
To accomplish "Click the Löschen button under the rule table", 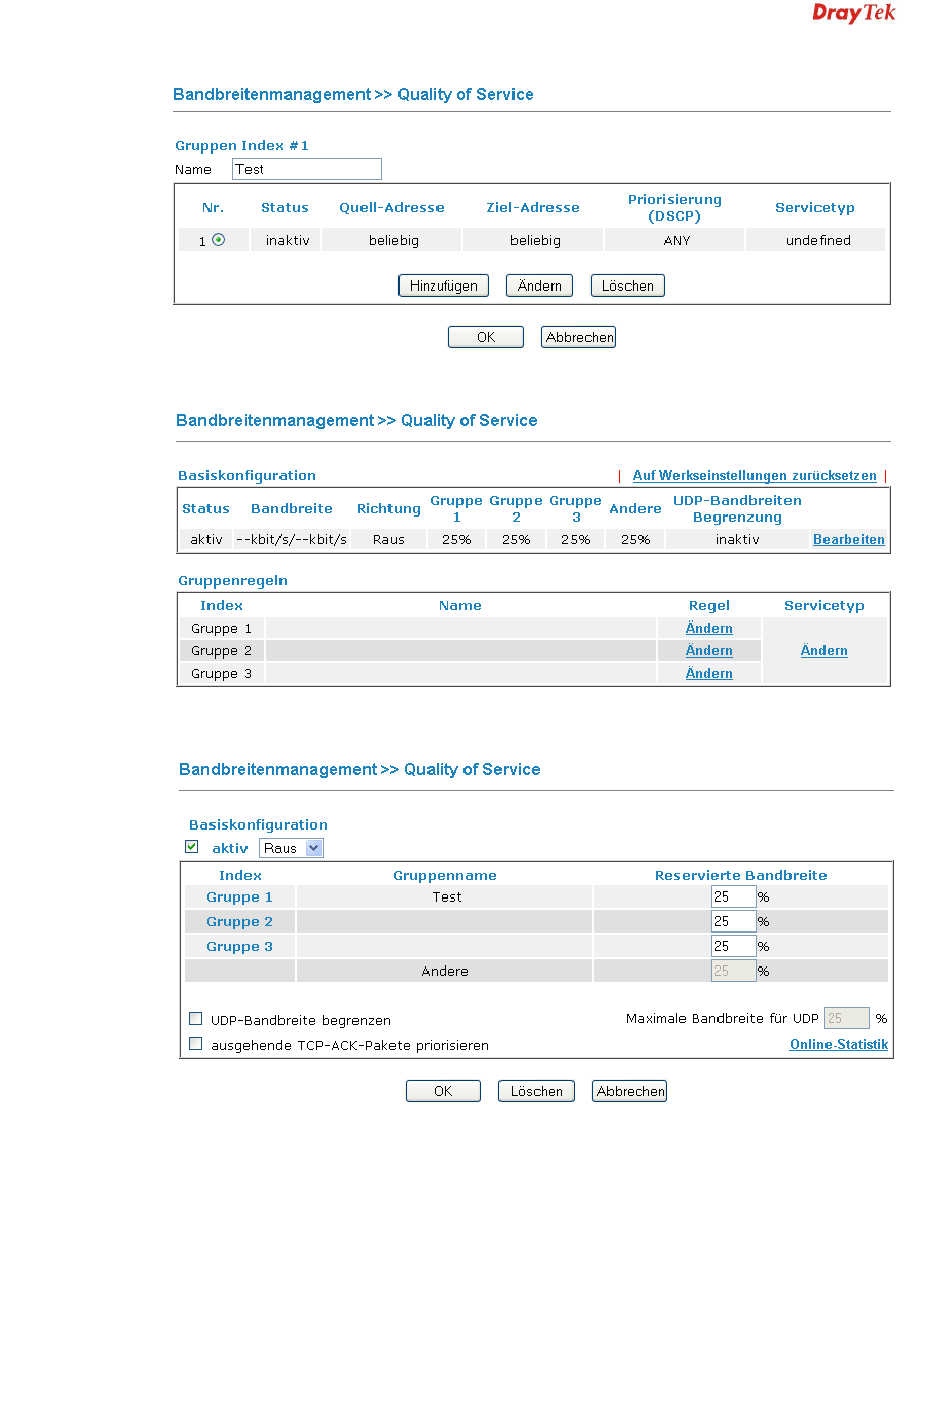I will click(x=628, y=286).
